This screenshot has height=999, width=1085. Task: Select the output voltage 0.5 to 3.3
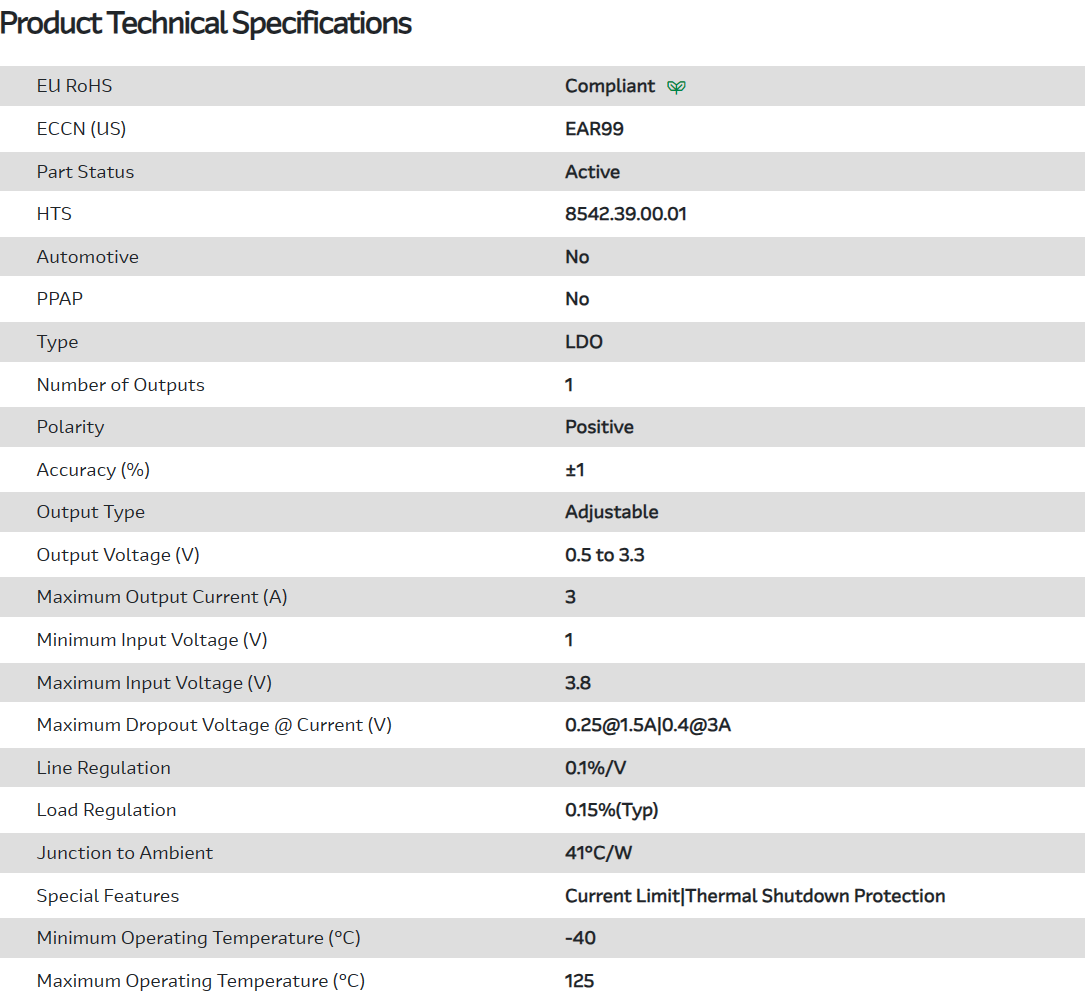(604, 555)
